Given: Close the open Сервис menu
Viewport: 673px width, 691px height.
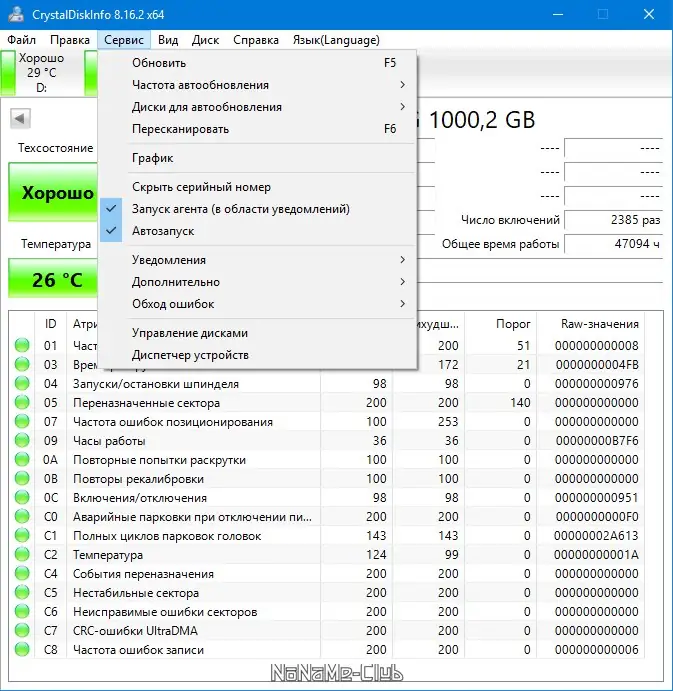Looking at the screenshot, I should click(x=124, y=40).
